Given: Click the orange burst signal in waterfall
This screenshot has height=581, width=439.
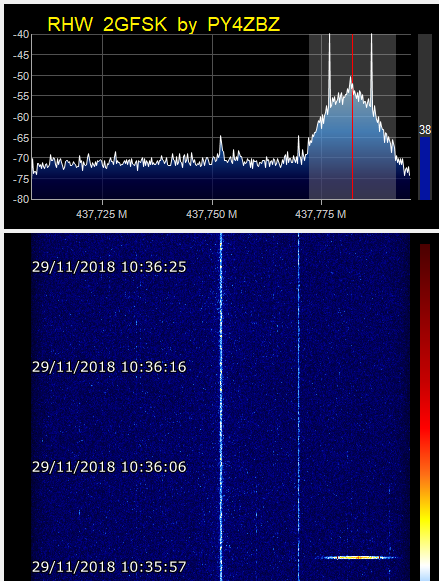Looking at the screenshot, I should 356,557.
